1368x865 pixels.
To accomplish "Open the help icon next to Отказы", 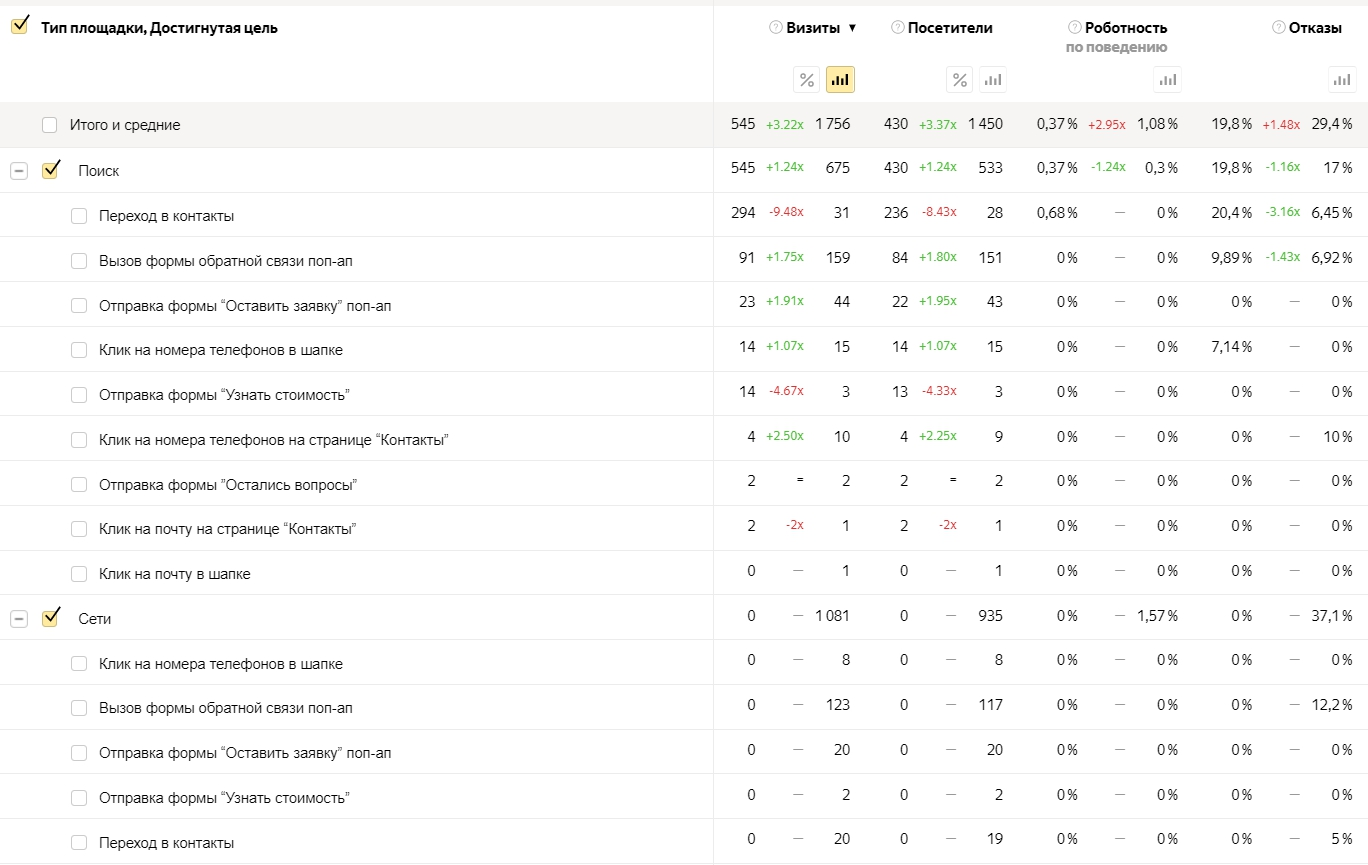I will point(1278,28).
